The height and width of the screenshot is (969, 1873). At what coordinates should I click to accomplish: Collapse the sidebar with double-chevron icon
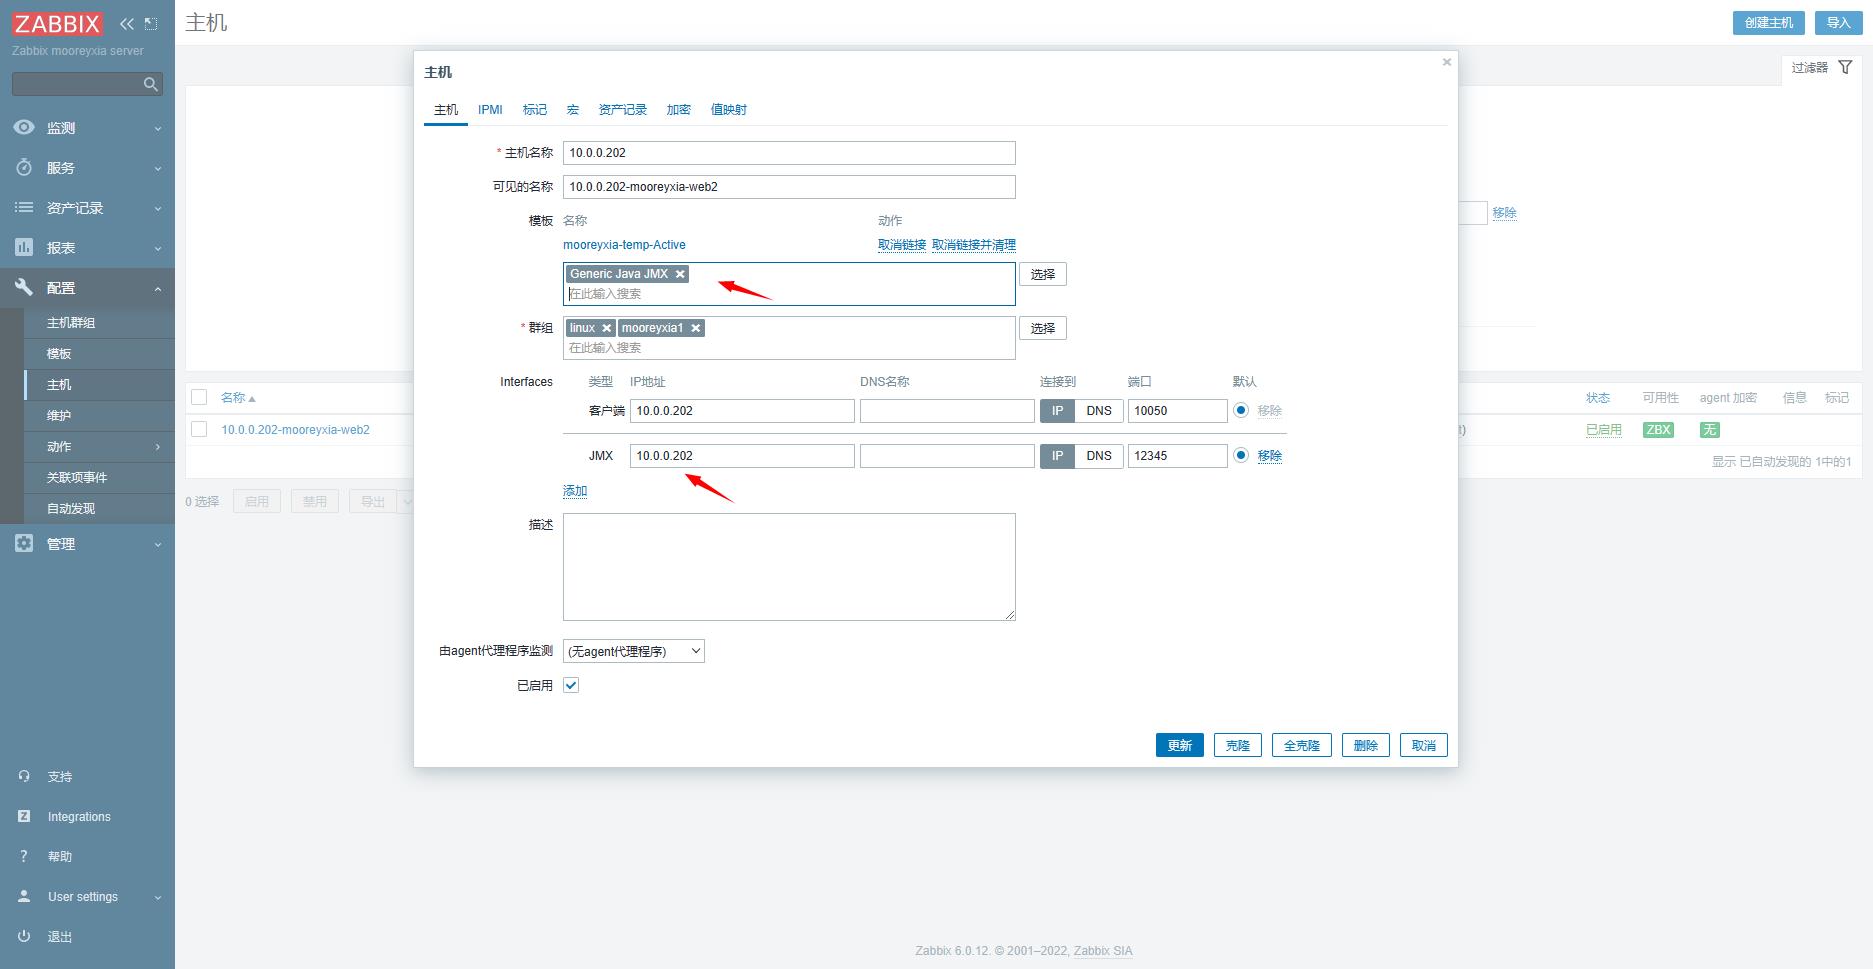pyautogui.click(x=127, y=23)
